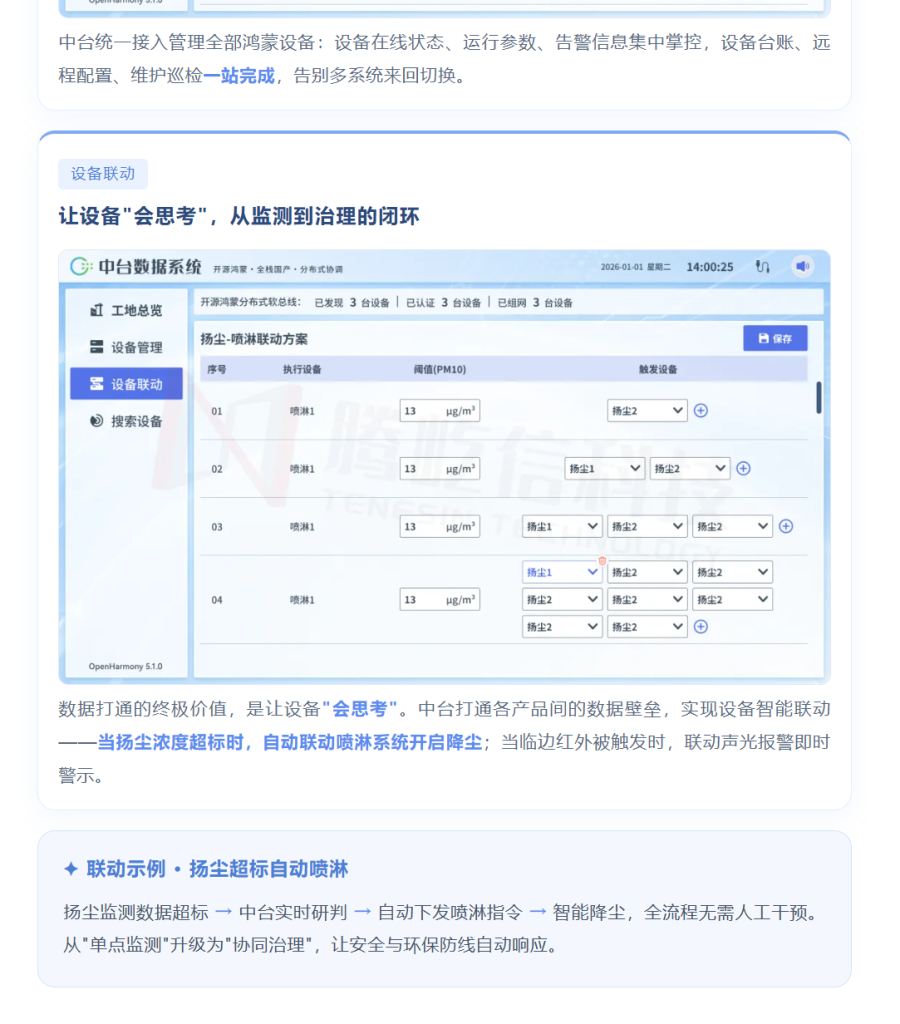The width and height of the screenshot is (900, 1024).
Task: Click the 喷淋1 device cell in row 04
Action: pos(302,600)
